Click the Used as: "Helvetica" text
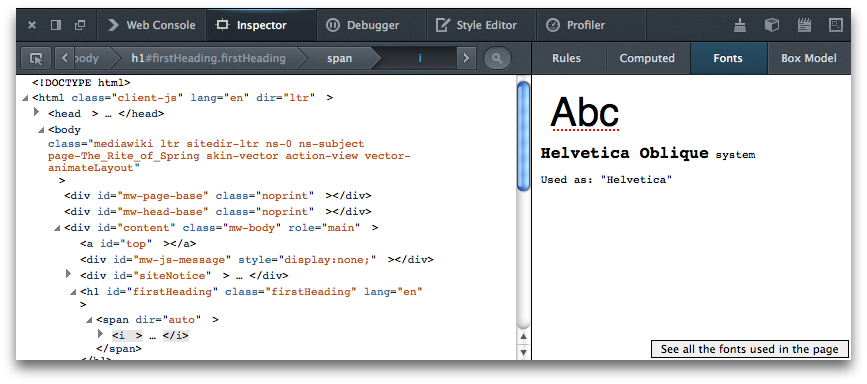This screenshot has width=867, height=384. click(606, 180)
